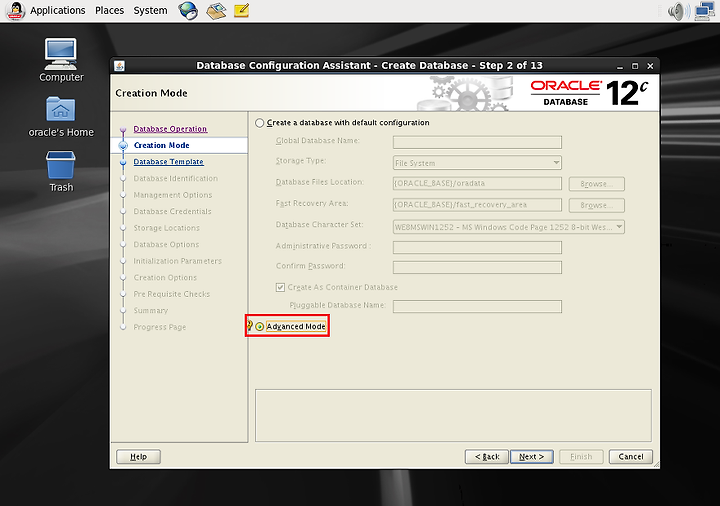Minimize the Database Configuration Assistant window
This screenshot has height=506, width=720.
620,66
